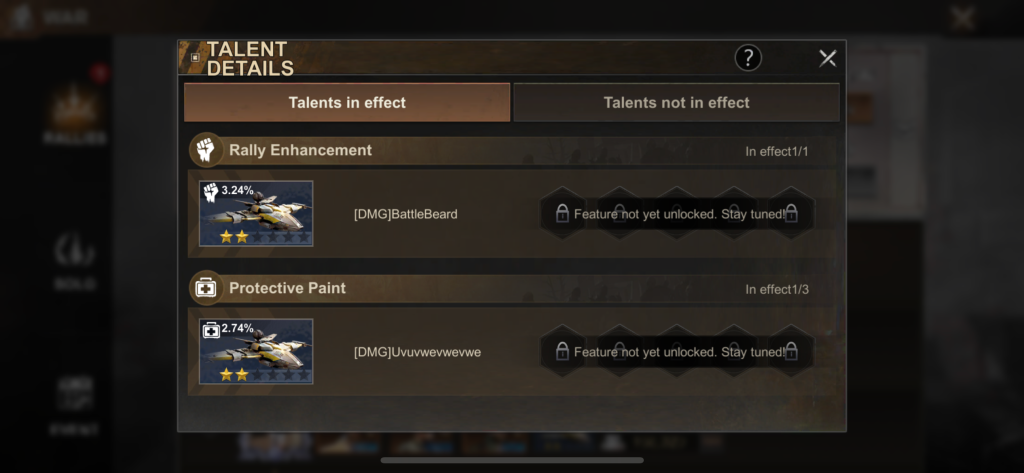The width and height of the screenshot is (1024, 473).
Task: Tap the first locked hexagon slot for BattleBeard
Action: pos(562,213)
